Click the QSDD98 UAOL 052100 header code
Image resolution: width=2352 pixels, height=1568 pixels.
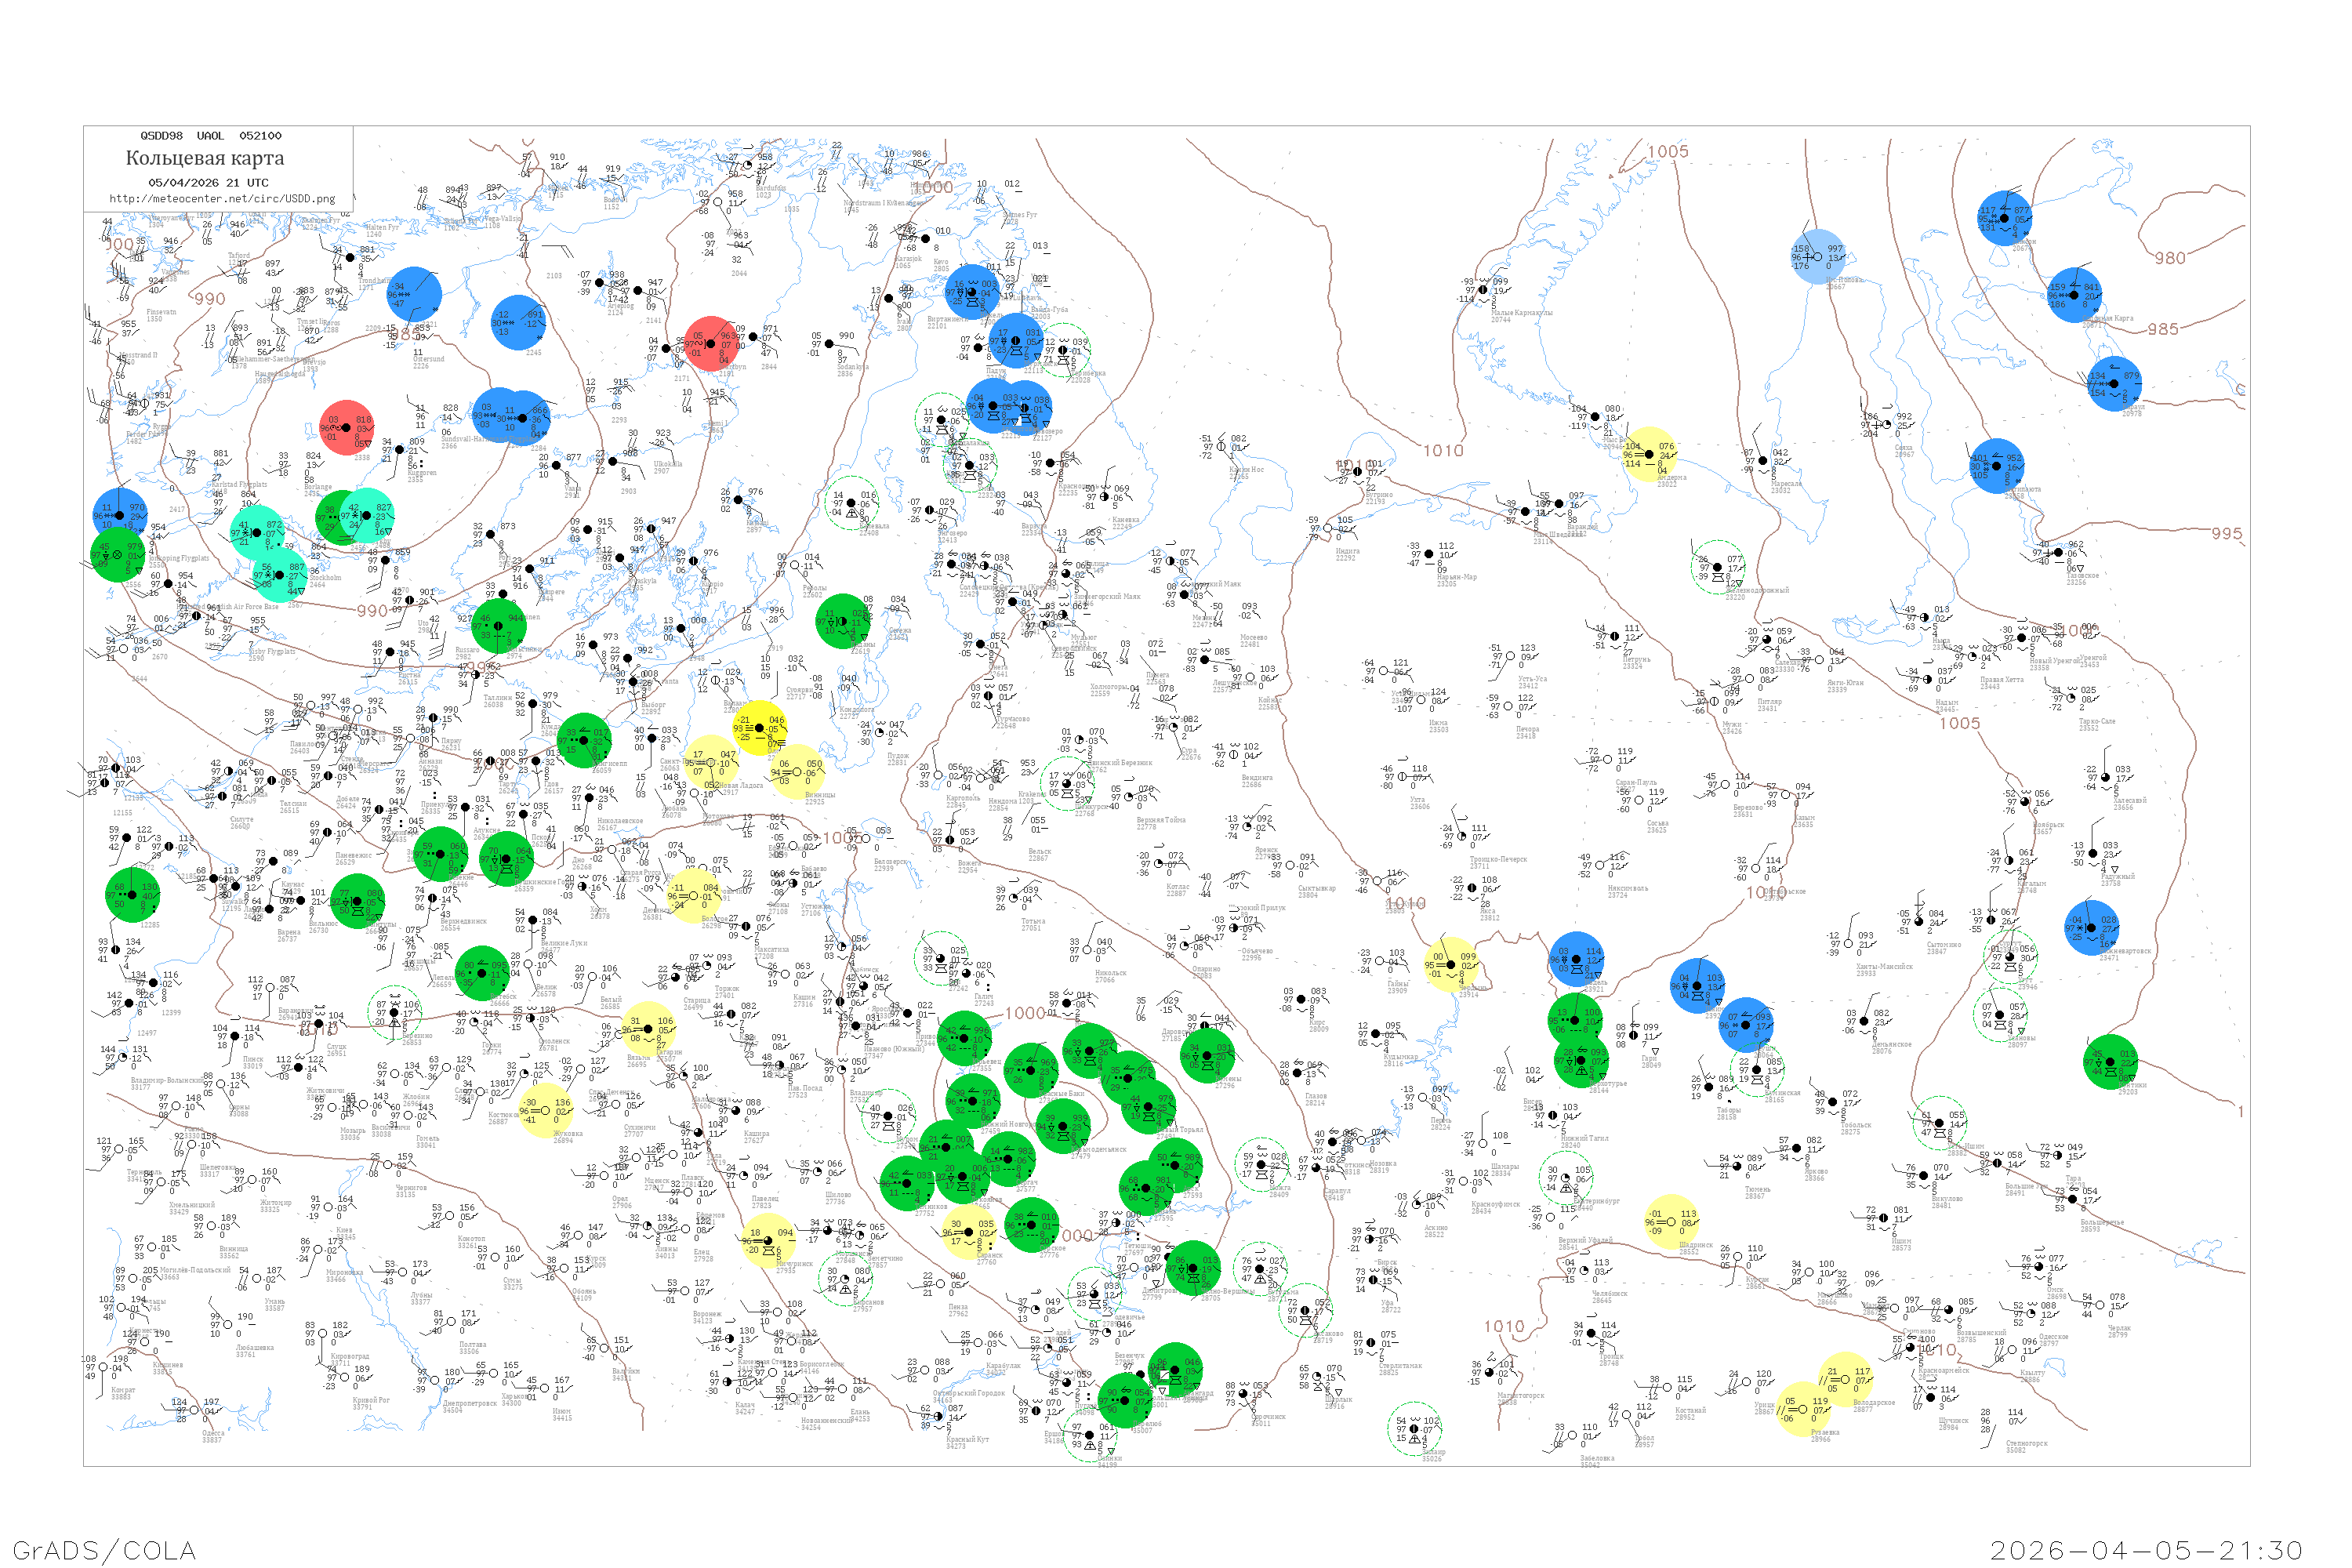pos(211,135)
